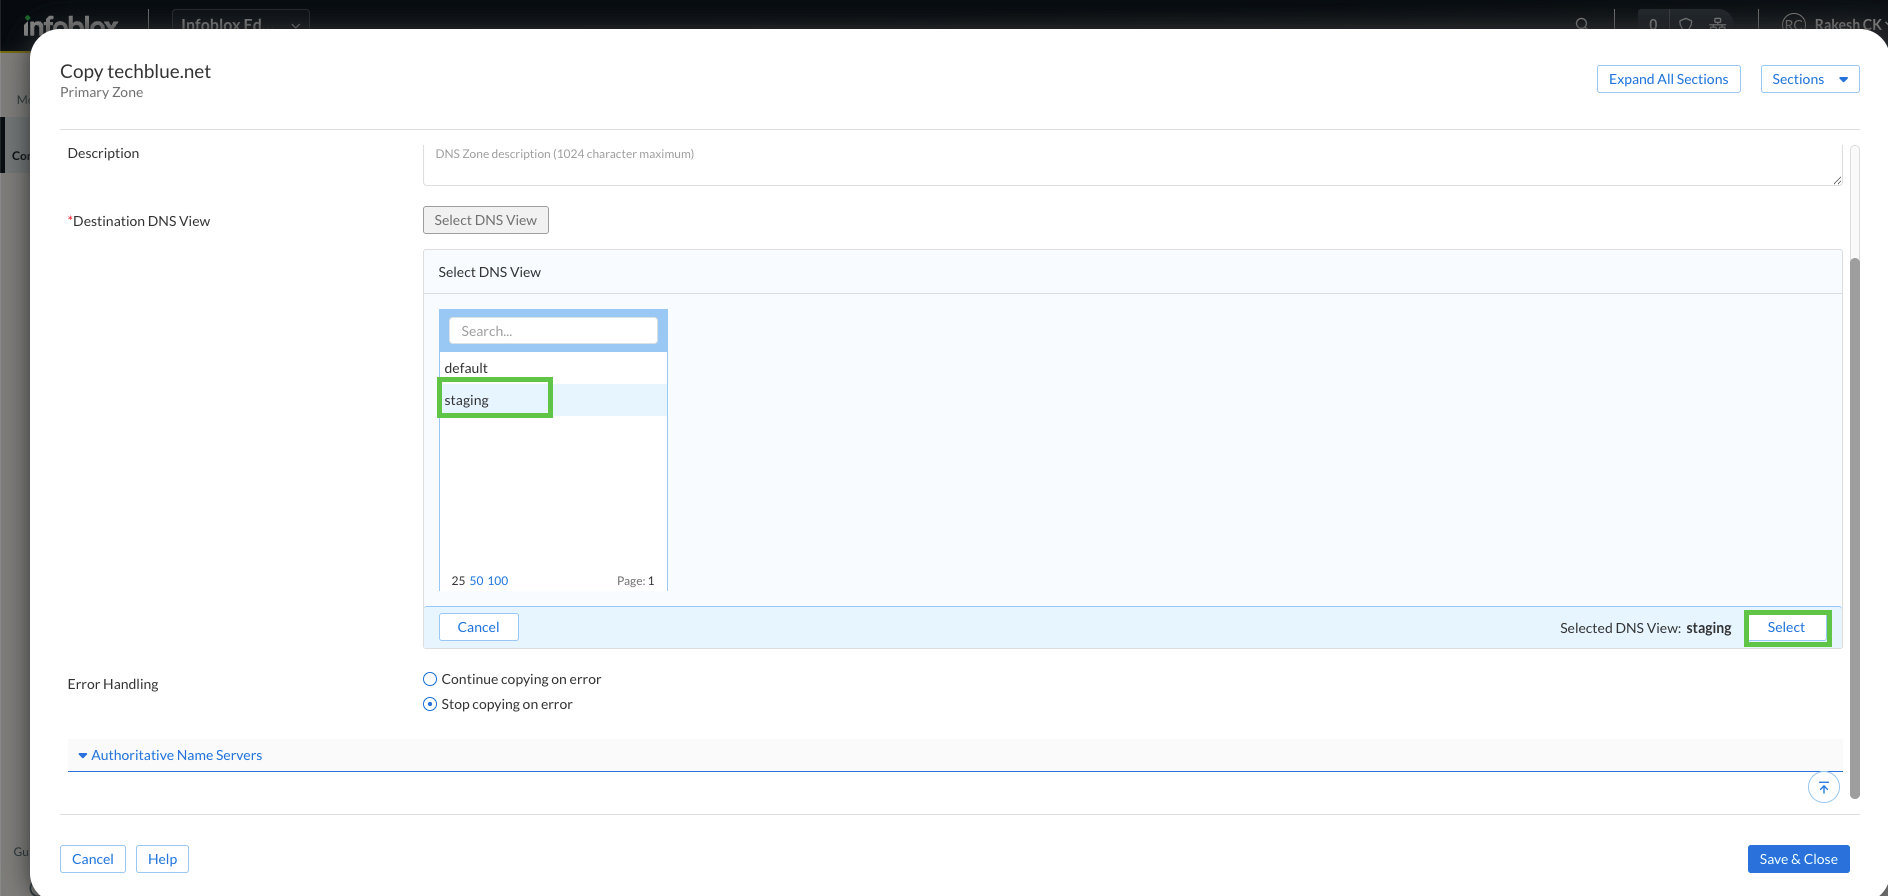
Task: Open the Help button in footer
Action: point(162,859)
